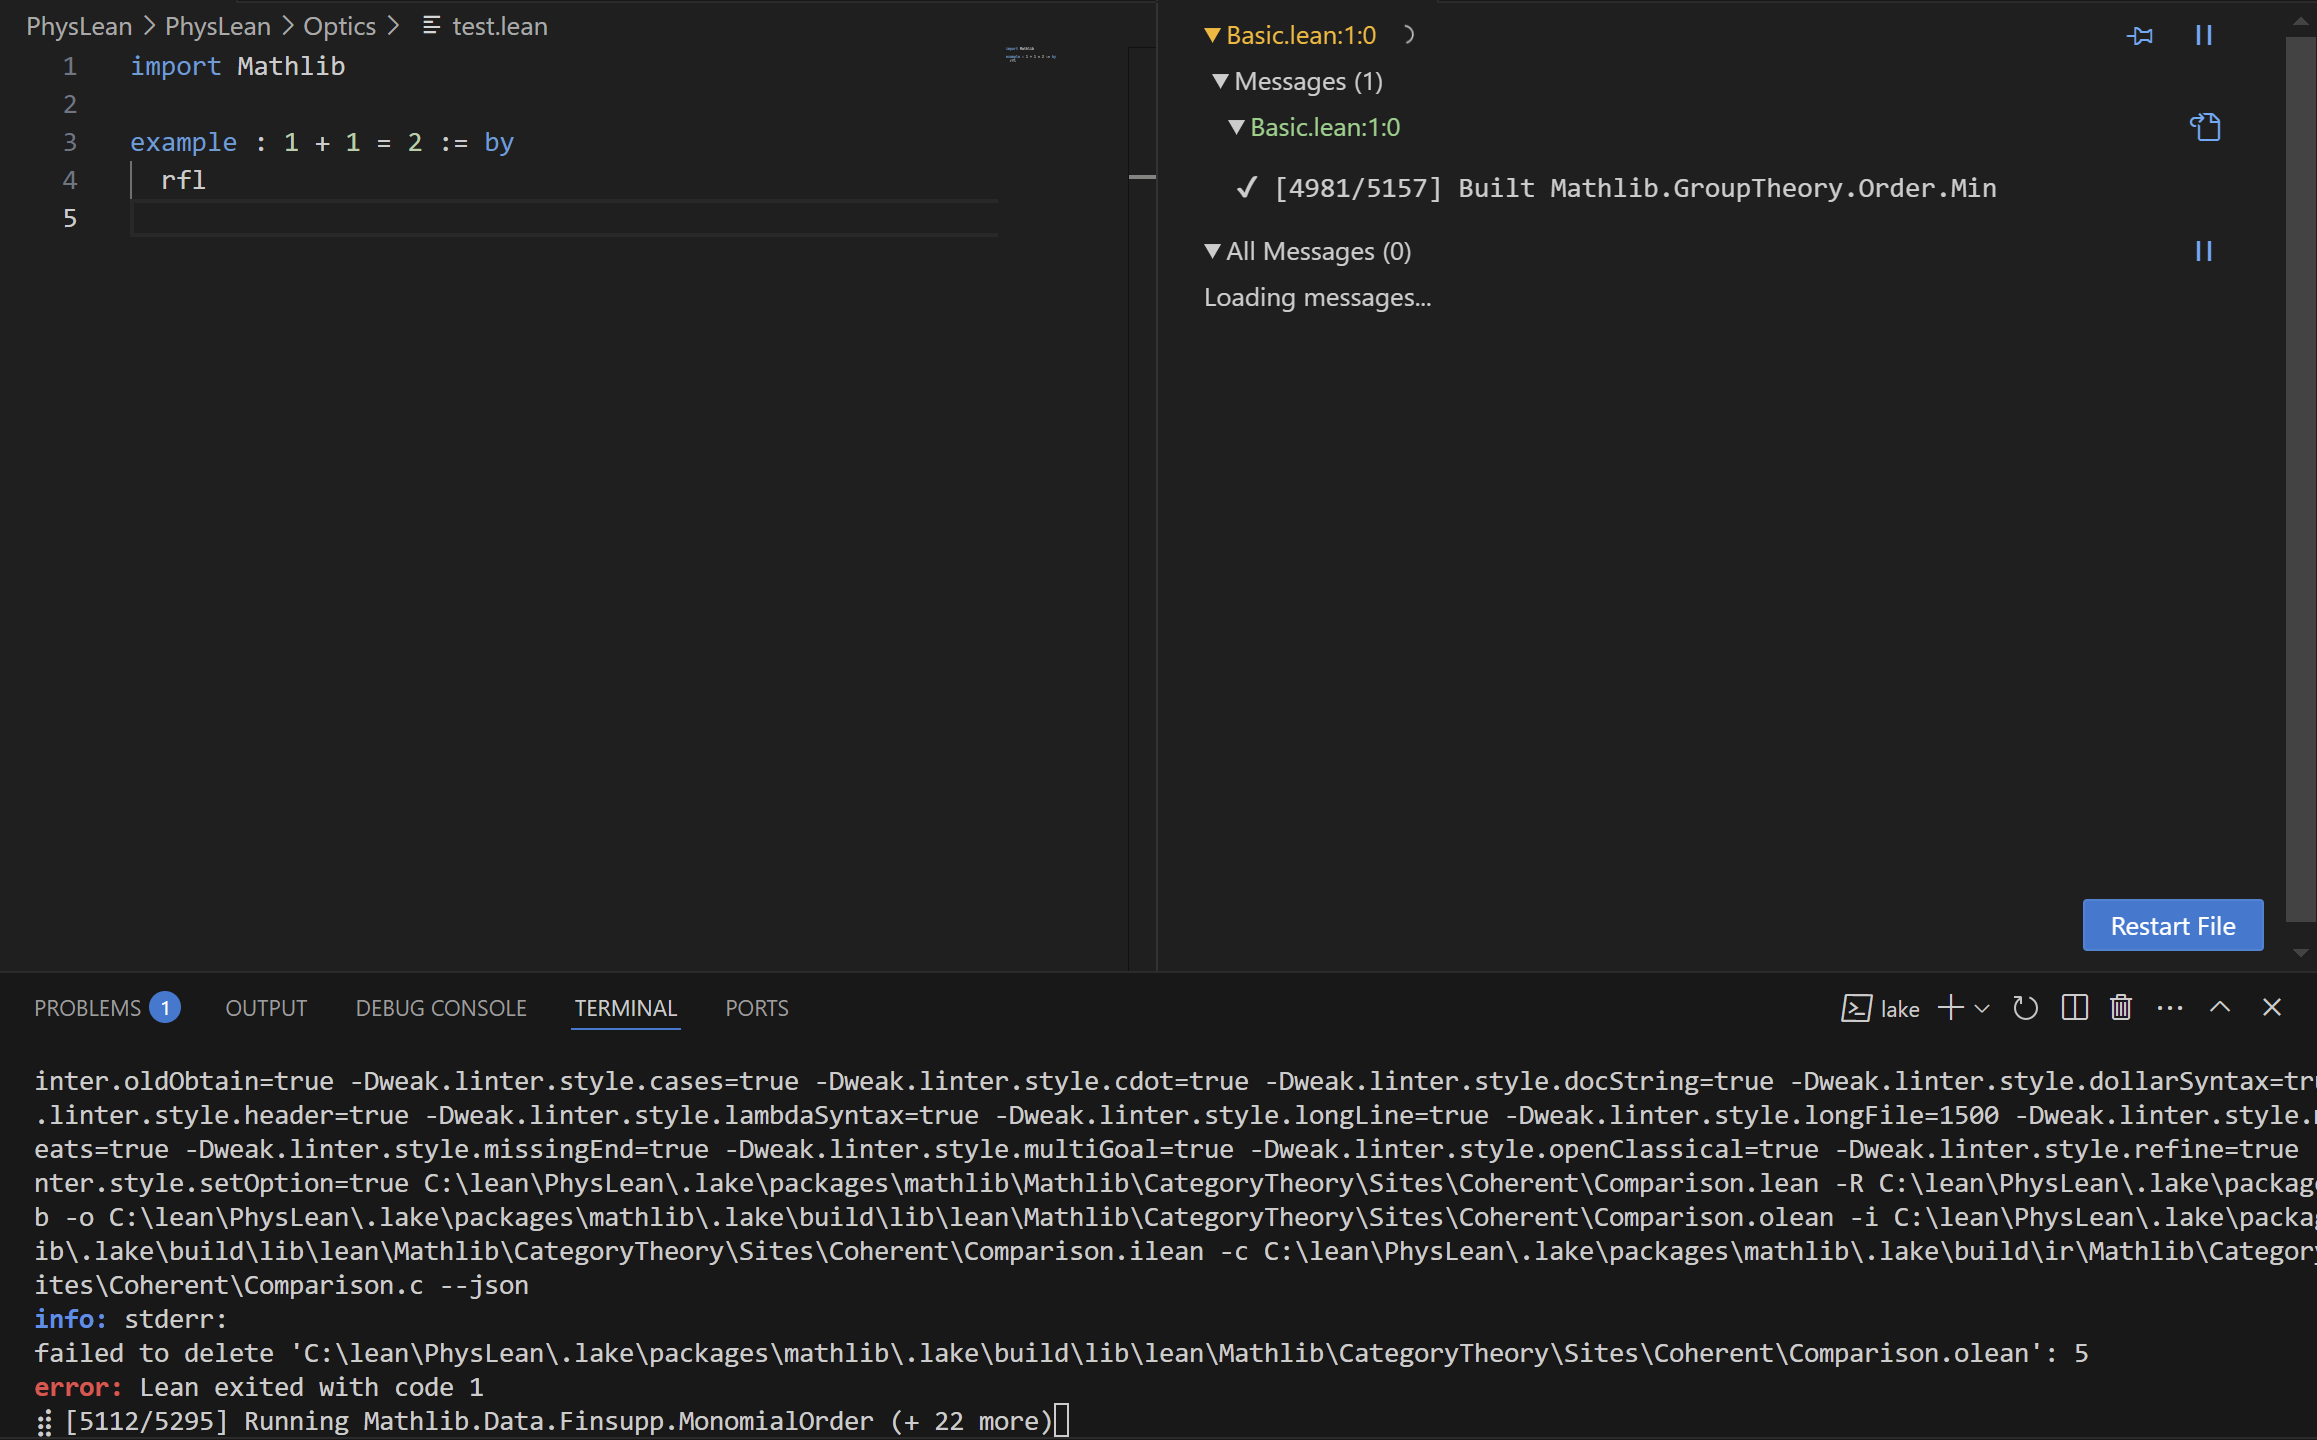The height and width of the screenshot is (1440, 2317).
Task: Pin the Basic.lean:1:0 infoview position
Action: coord(2139,36)
